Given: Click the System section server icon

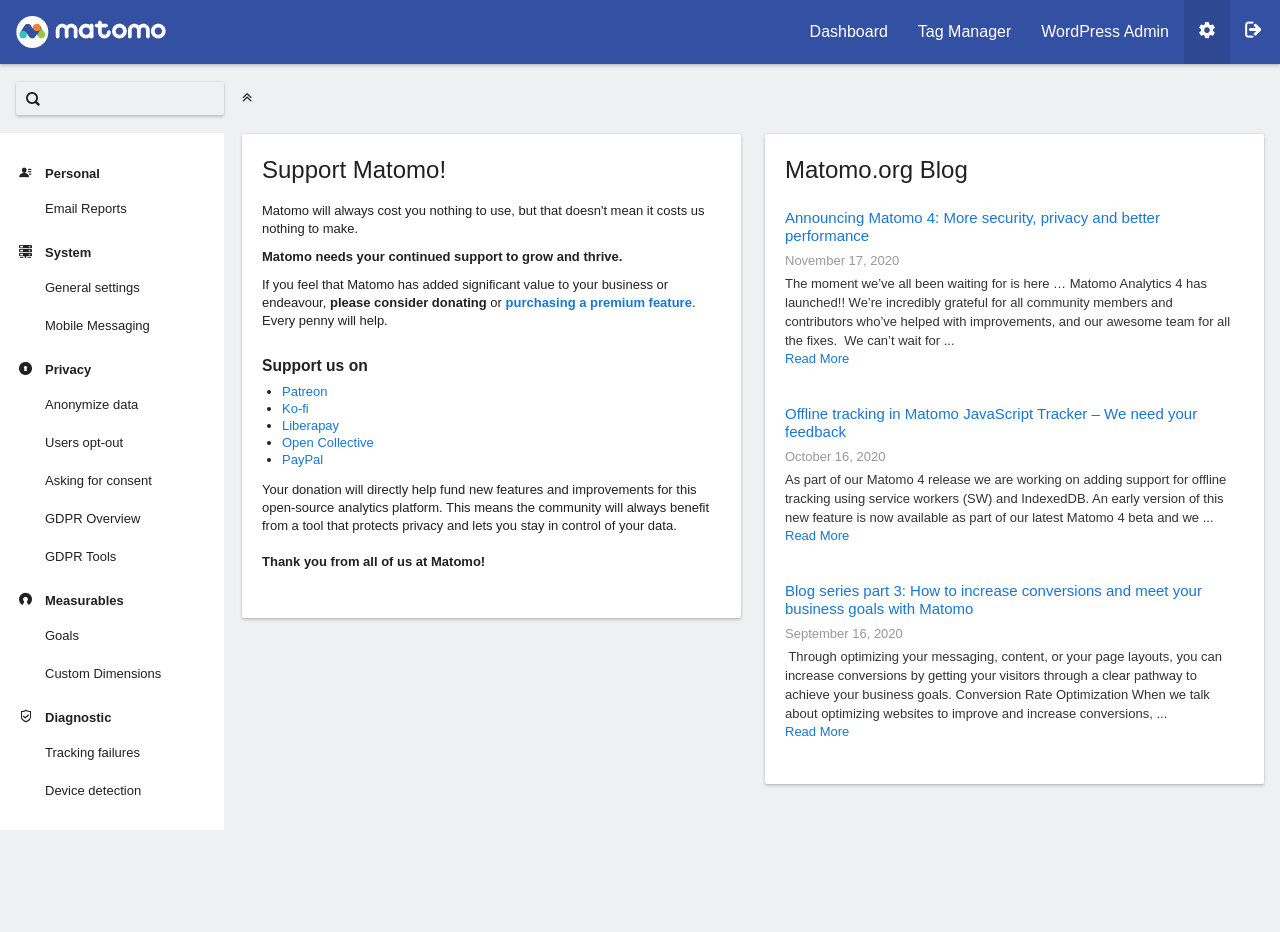Looking at the screenshot, I should tap(26, 252).
